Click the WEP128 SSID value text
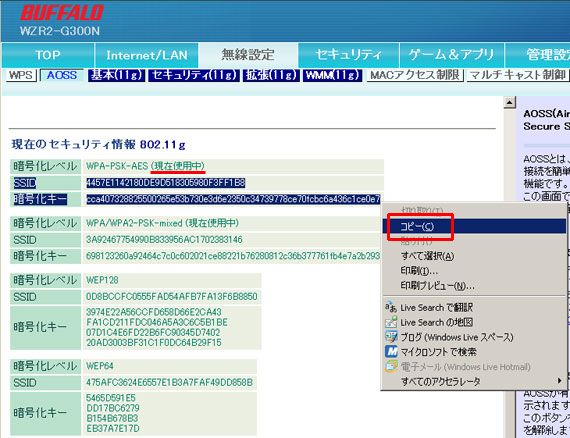The image size is (570, 438). point(172,297)
